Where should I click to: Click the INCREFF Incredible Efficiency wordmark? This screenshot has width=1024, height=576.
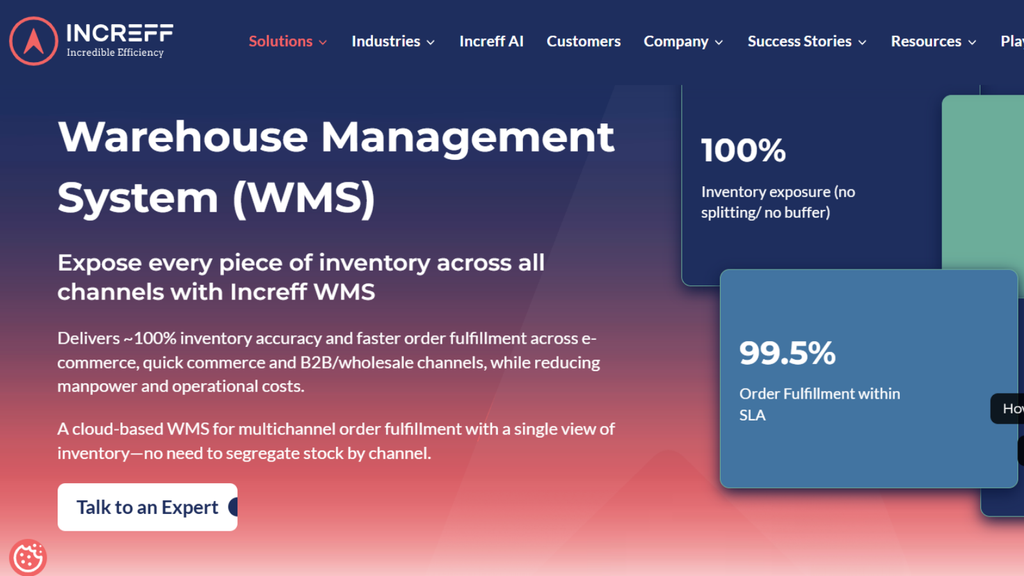tap(120, 40)
